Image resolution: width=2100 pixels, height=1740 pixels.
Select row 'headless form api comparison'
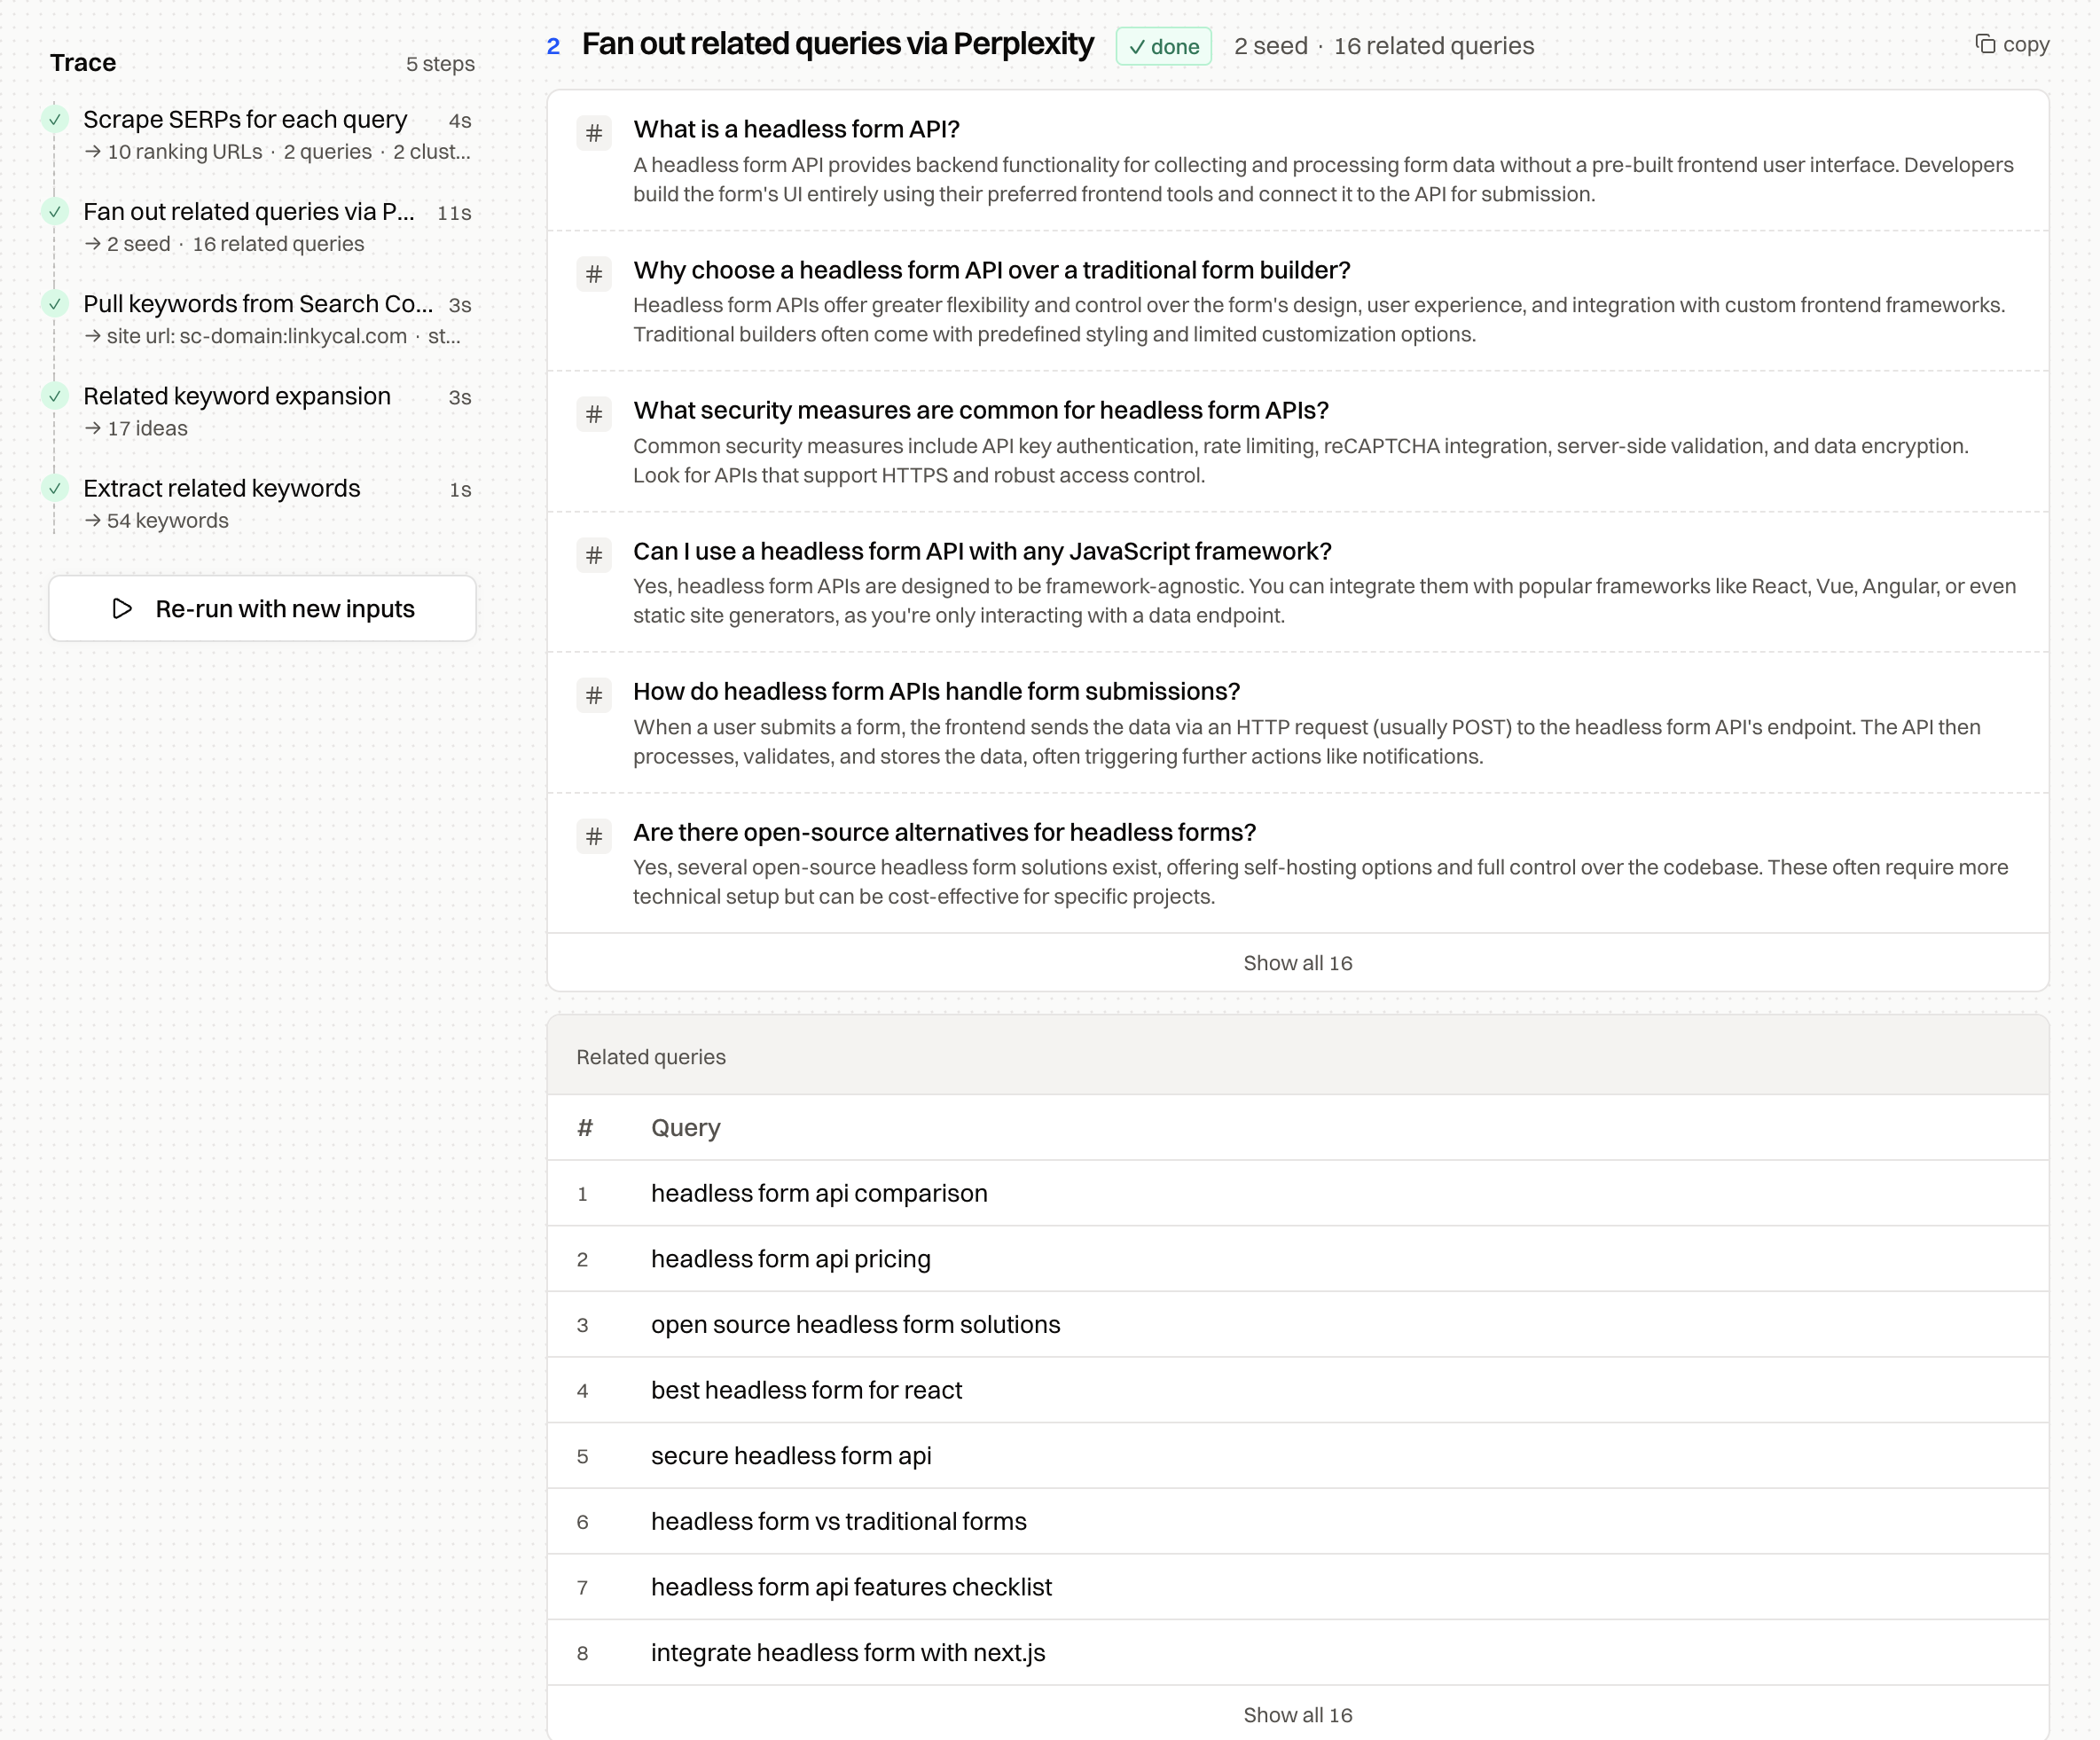pyautogui.click(x=1297, y=1193)
